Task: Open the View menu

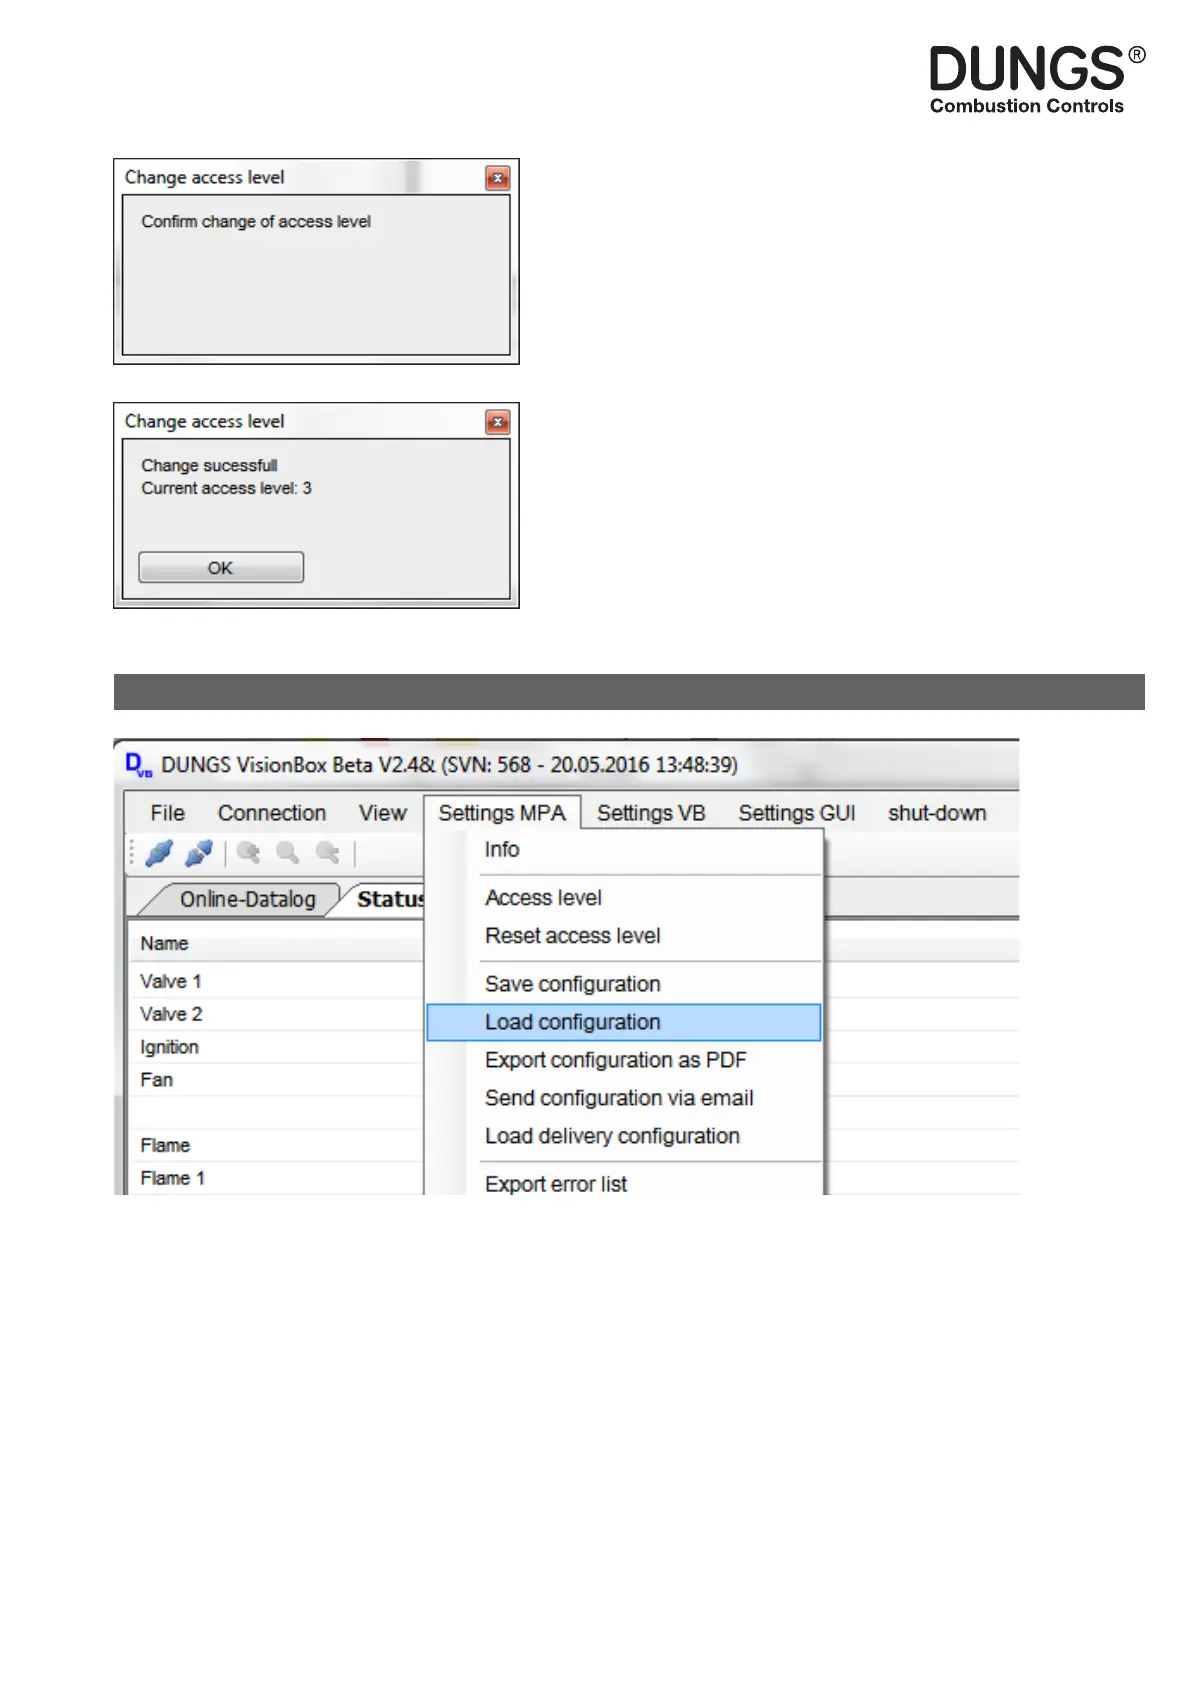Action: (383, 813)
